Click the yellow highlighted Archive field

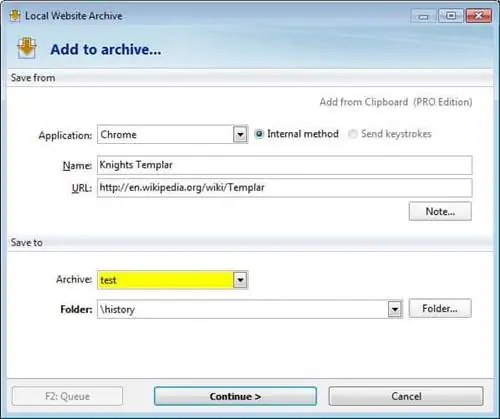point(166,280)
